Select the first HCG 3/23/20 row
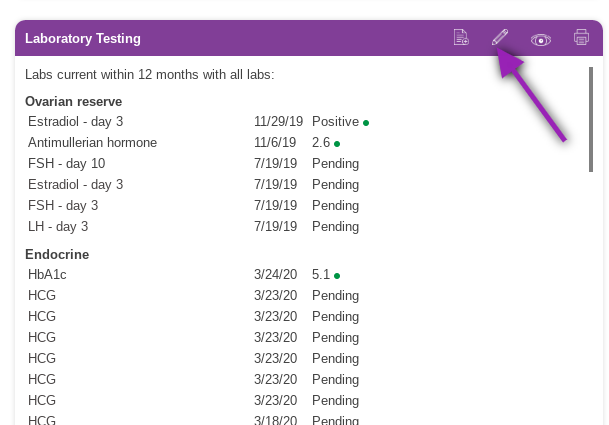 tap(42, 296)
